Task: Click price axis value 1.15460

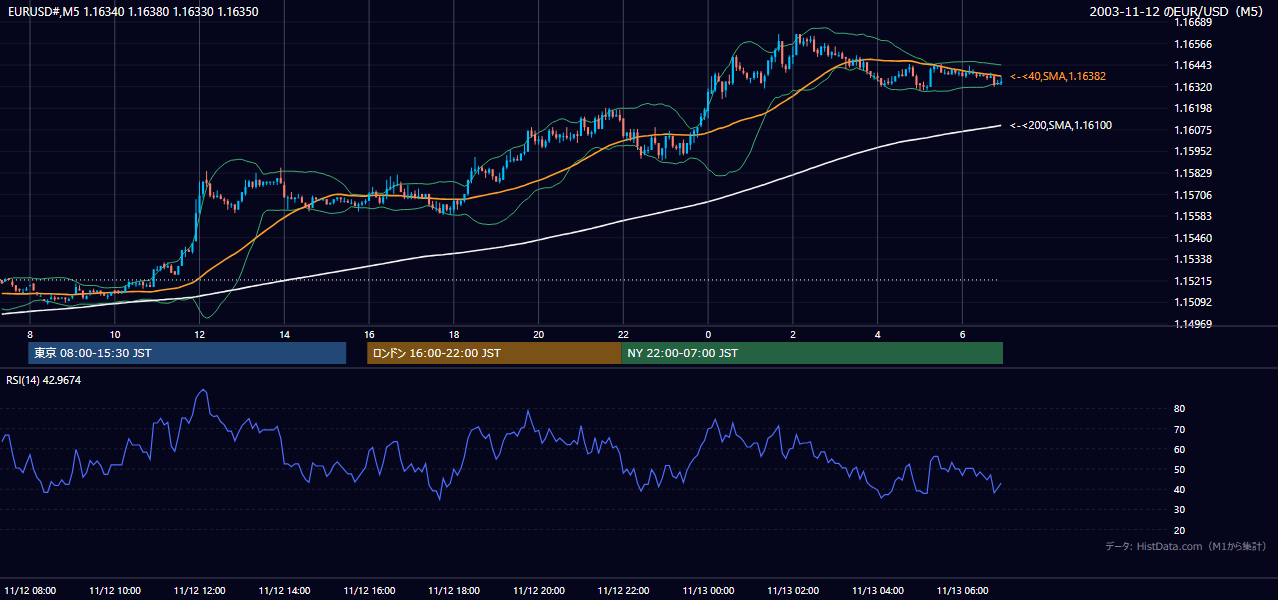Action: click(1193, 238)
